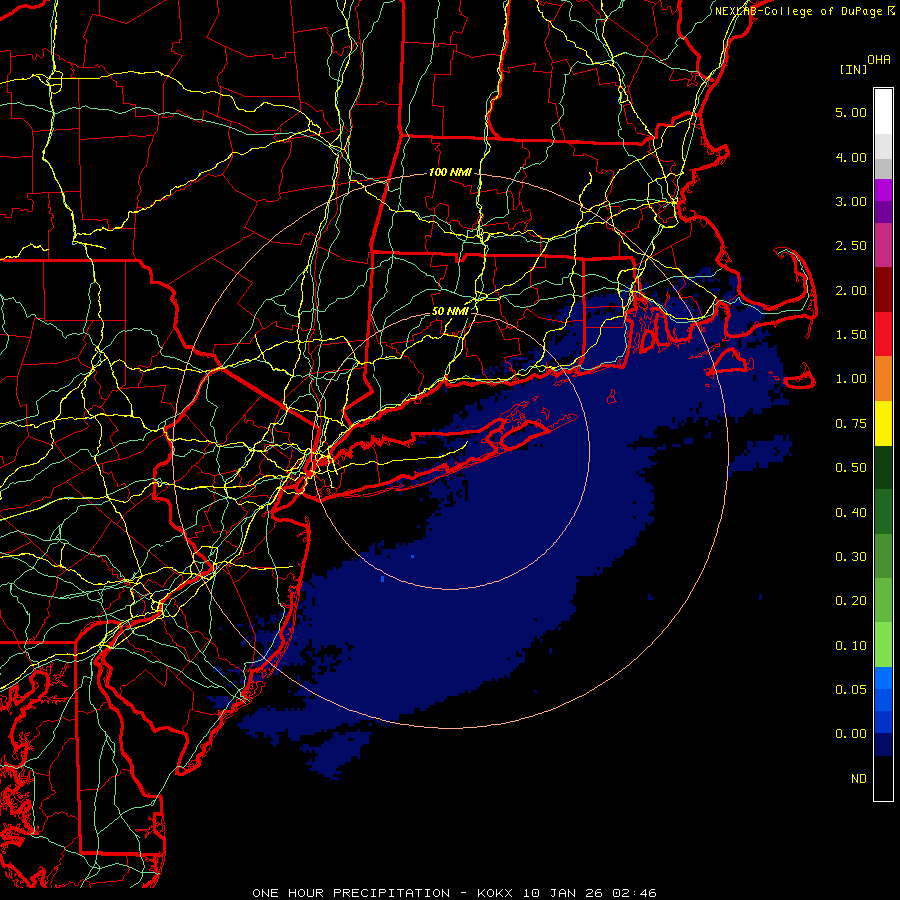This screenshot has width=900, height=900.
Task: Select the white swatch atop the color scale
Action: (883, 112)
